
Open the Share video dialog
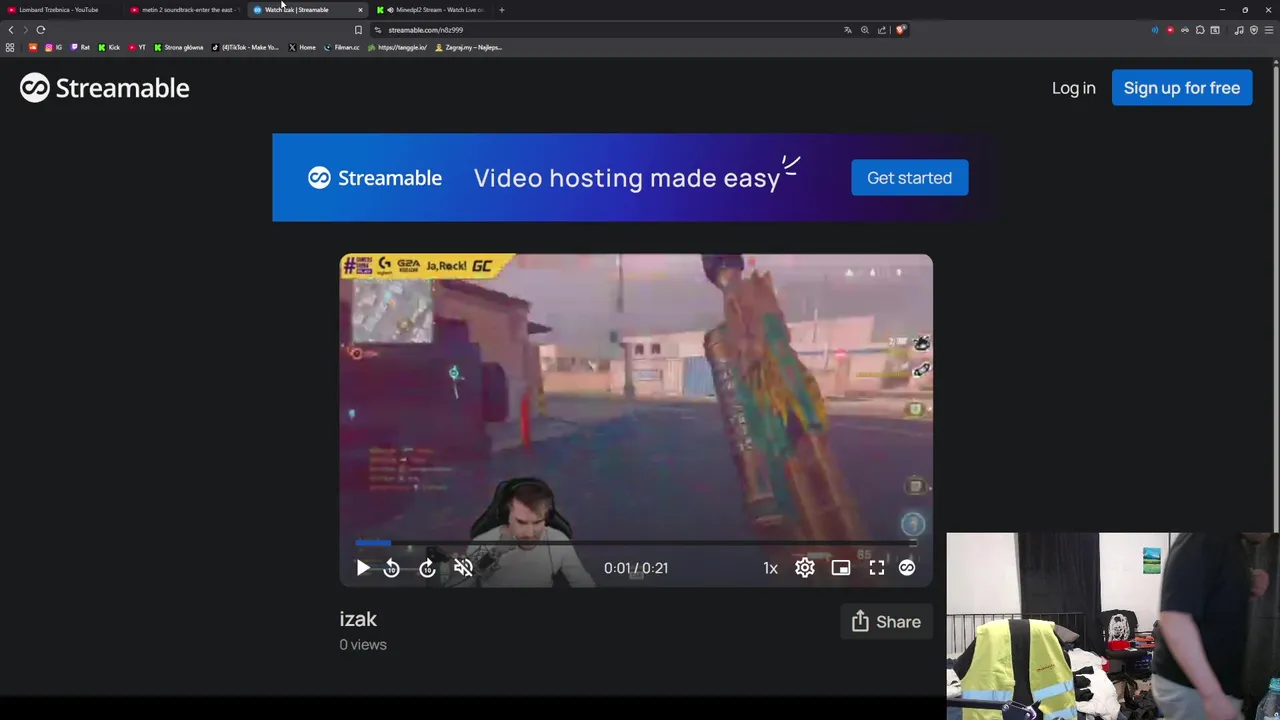(886, 622)
